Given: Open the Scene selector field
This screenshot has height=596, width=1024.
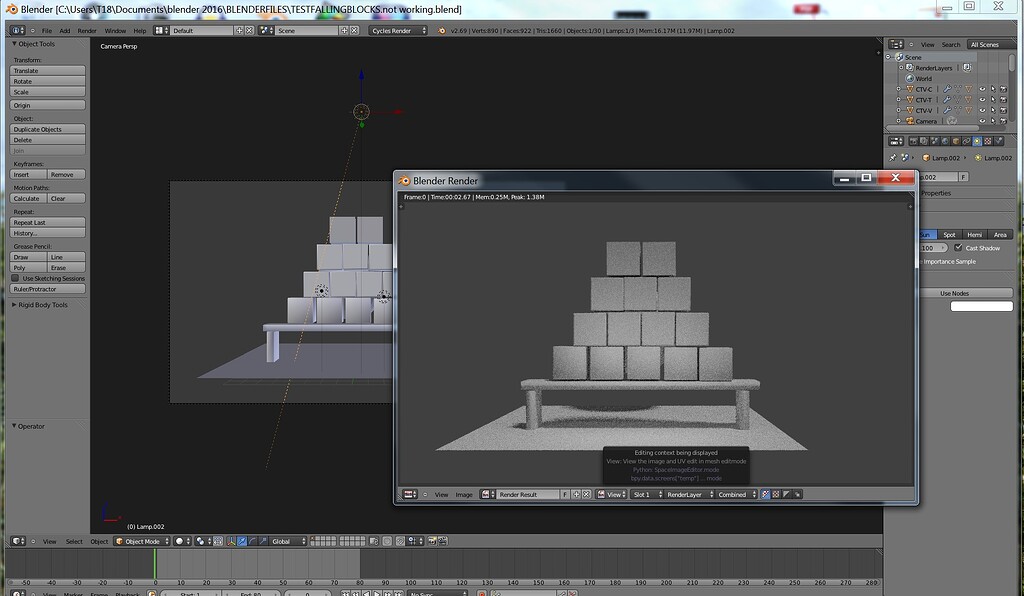Looking at the screenshot, I should (307, 31).
